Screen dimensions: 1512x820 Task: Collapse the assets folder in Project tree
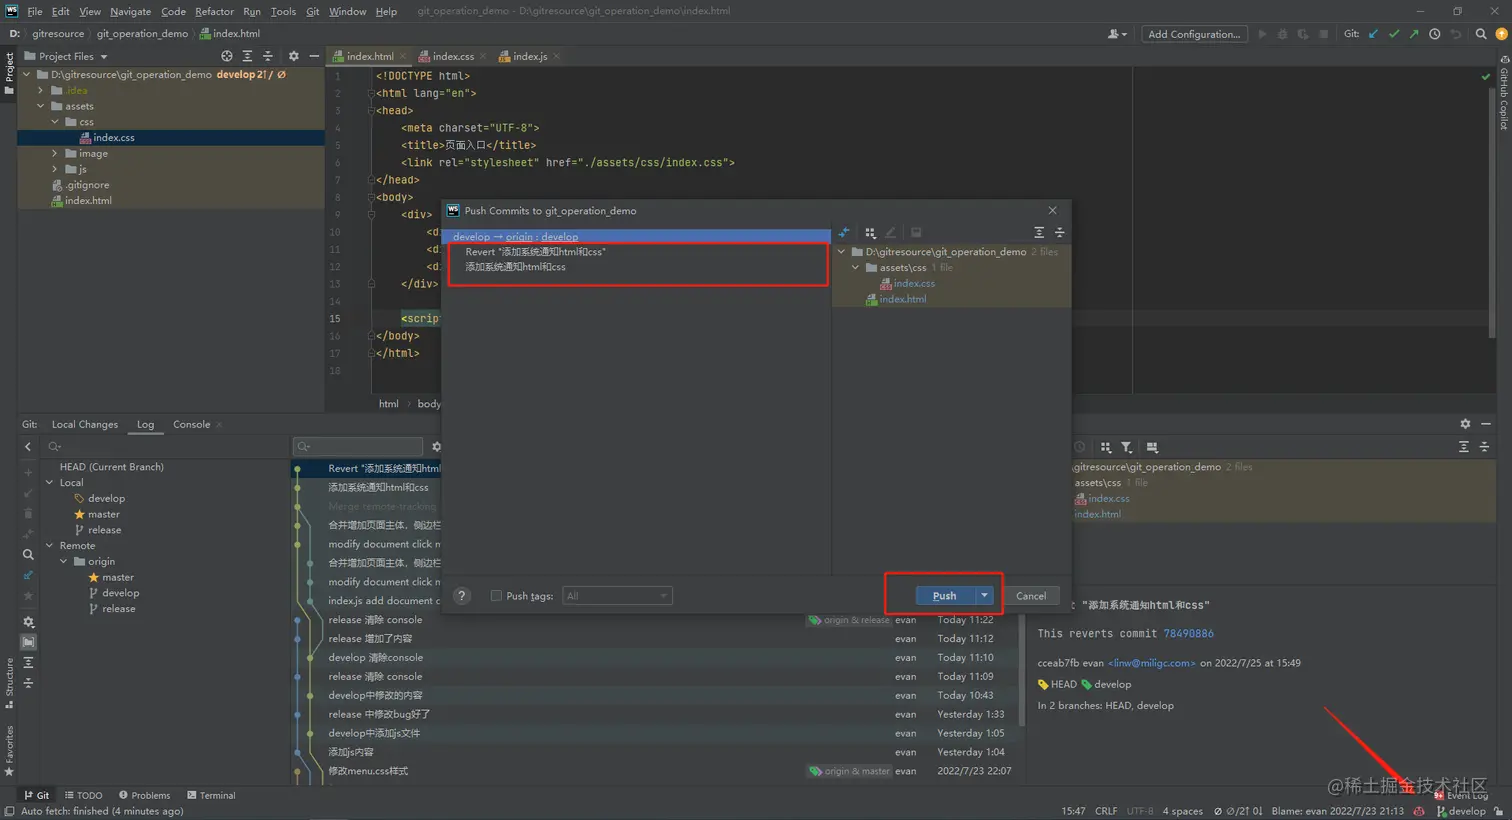tap(41, 106)
